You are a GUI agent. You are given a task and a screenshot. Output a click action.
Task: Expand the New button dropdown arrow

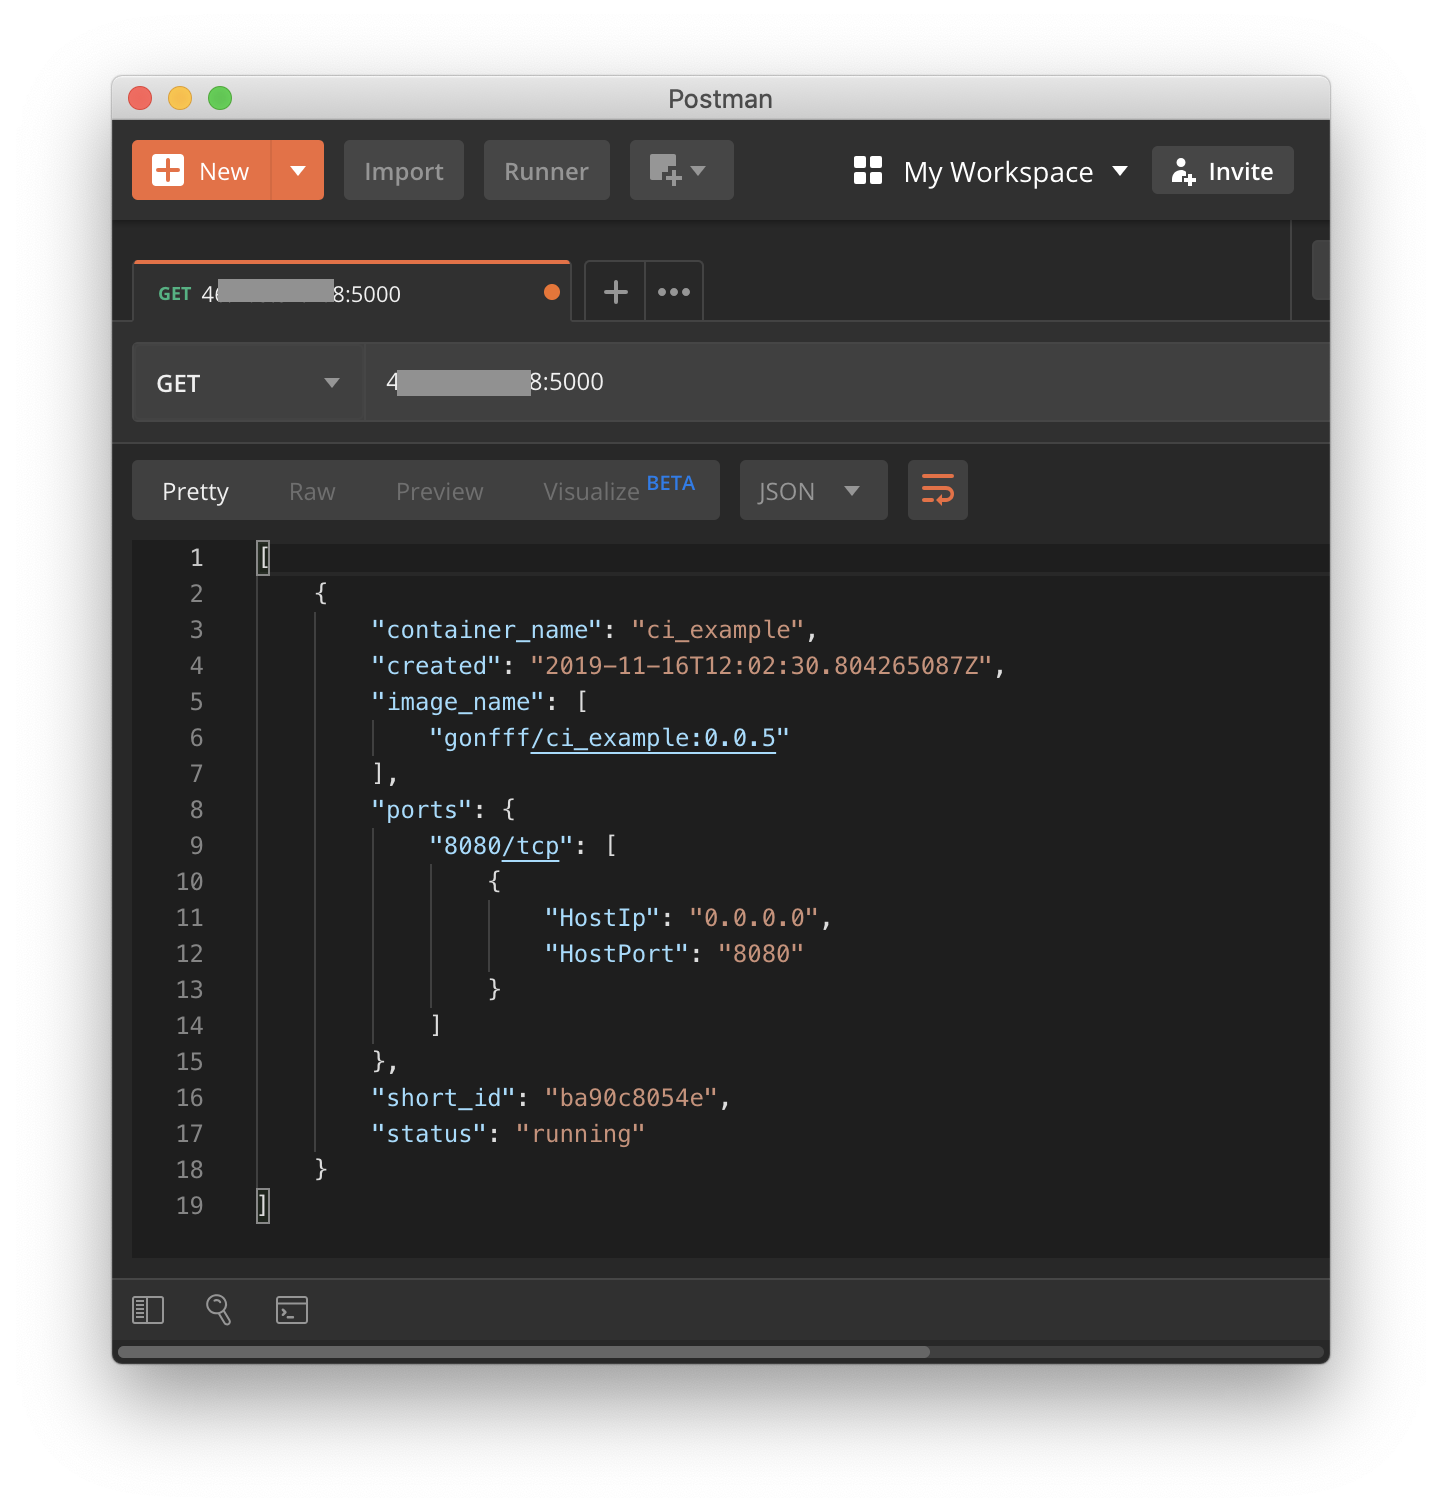(297, 170)
